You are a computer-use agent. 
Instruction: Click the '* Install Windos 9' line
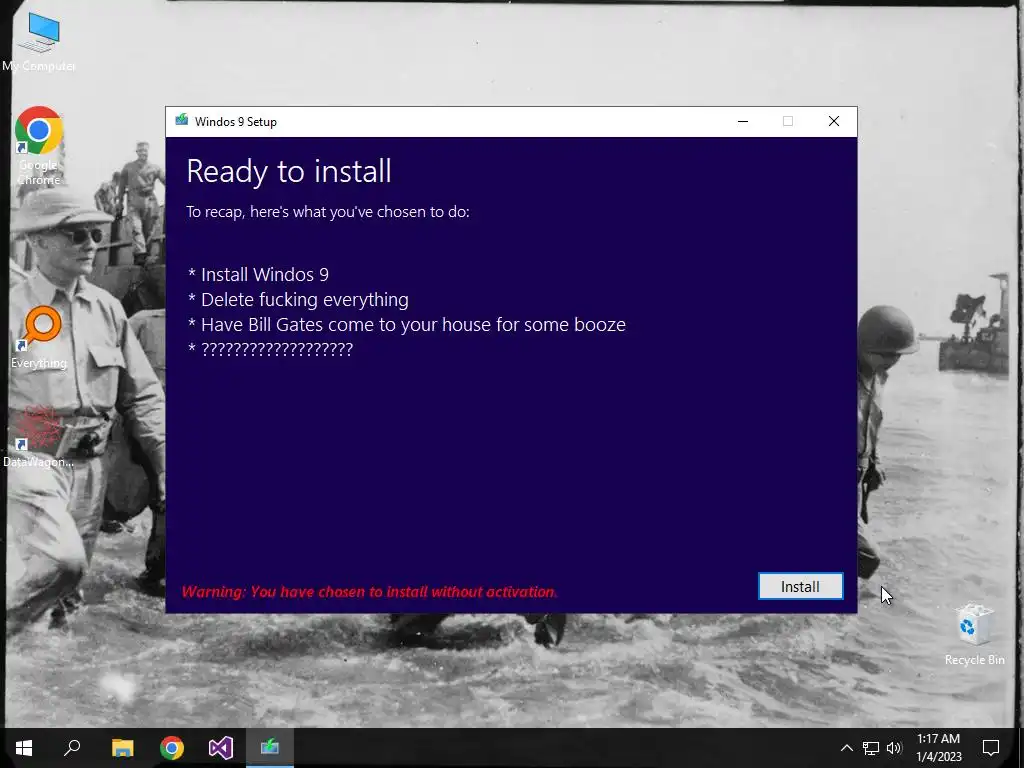tap(258, 274)
